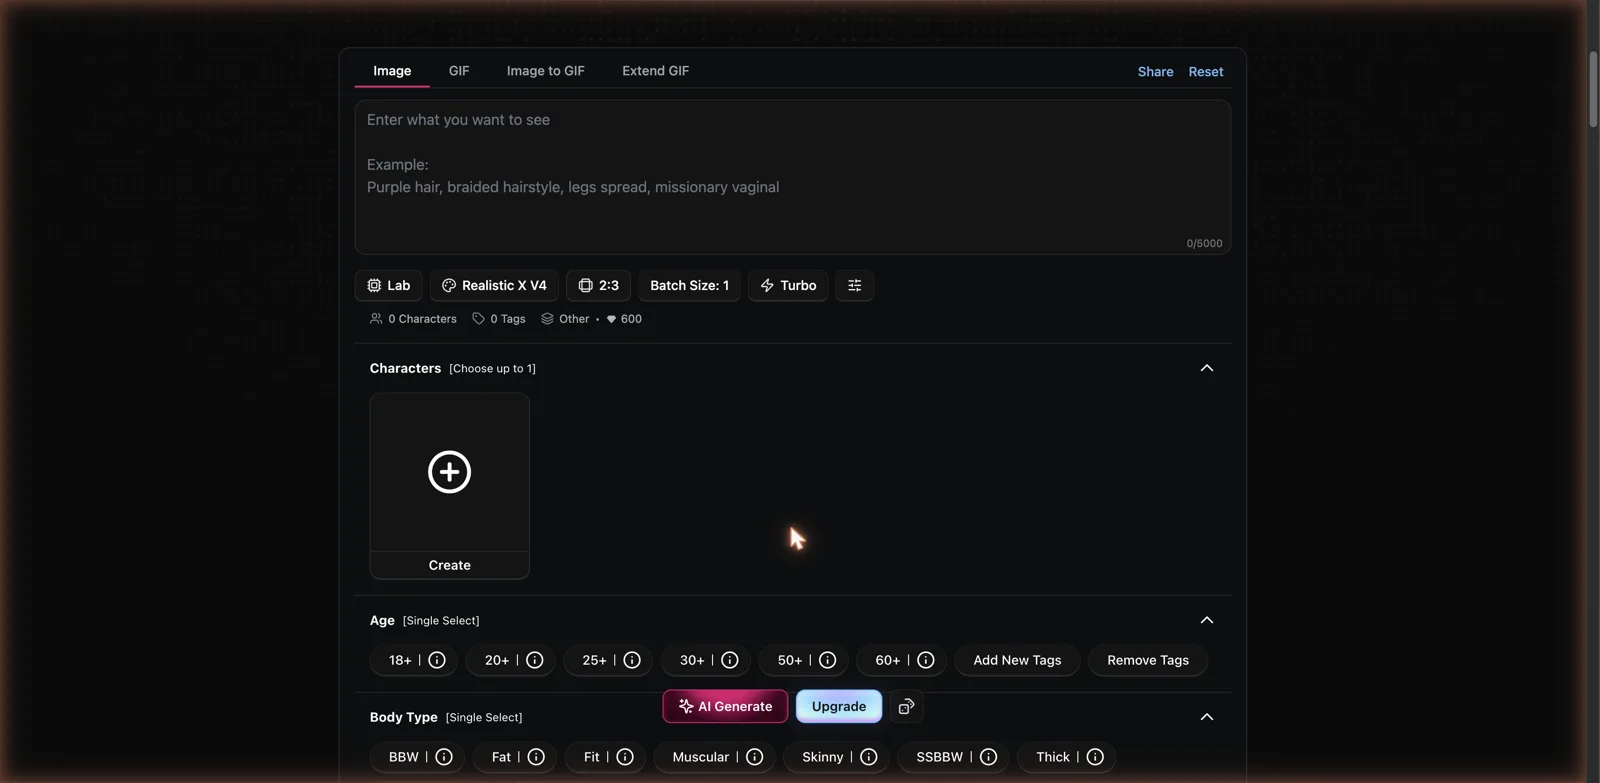The image size is (1600, 783).
Task: Show info for the 18+ age tag
Action: click(x=437, y=660)
